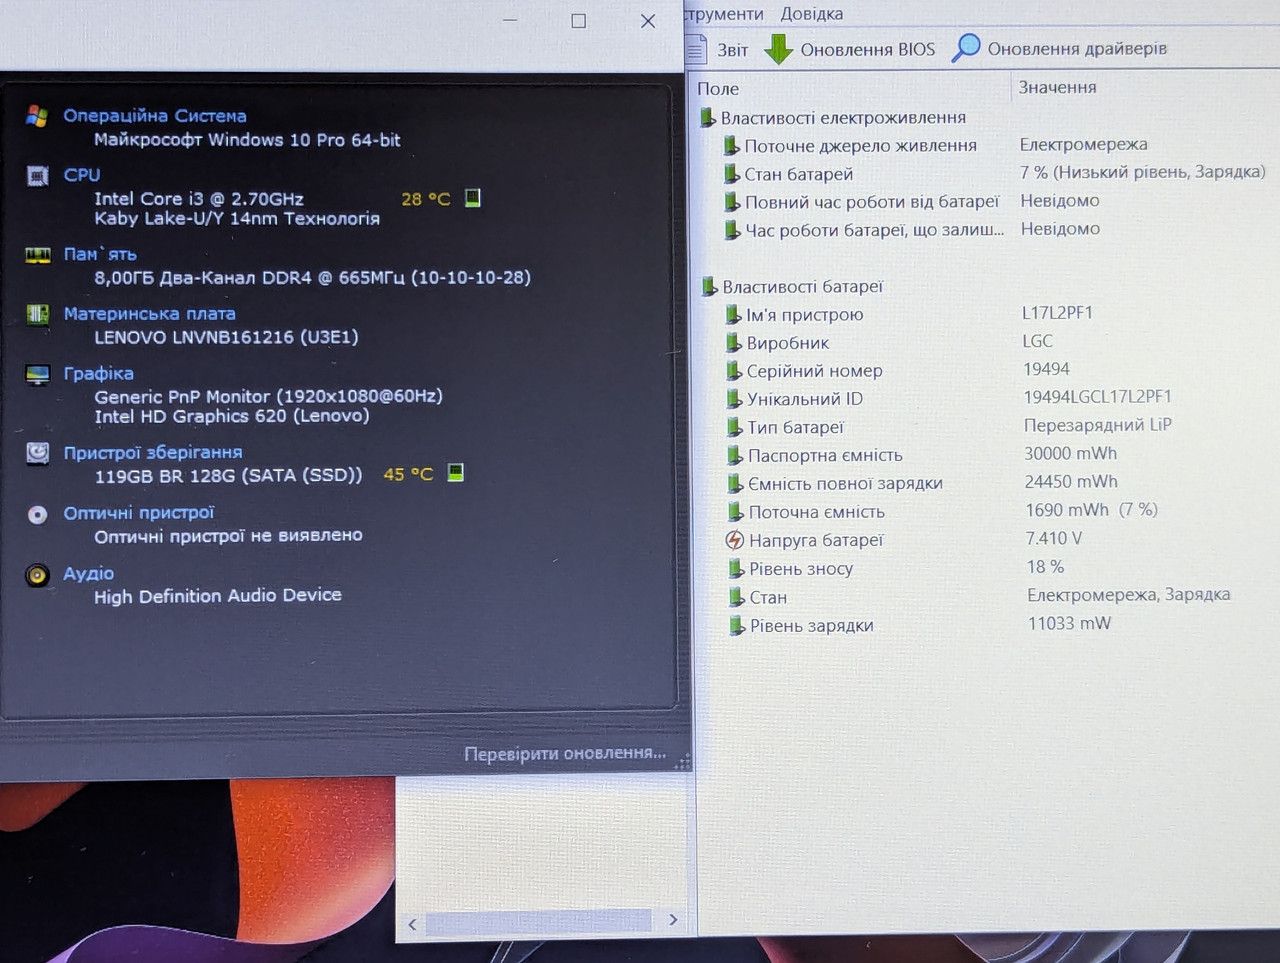This screenshot has height=963, width=1280.
Task: Click the RAM module icon beside Пам'ять
Action: [x=37, y=255]
